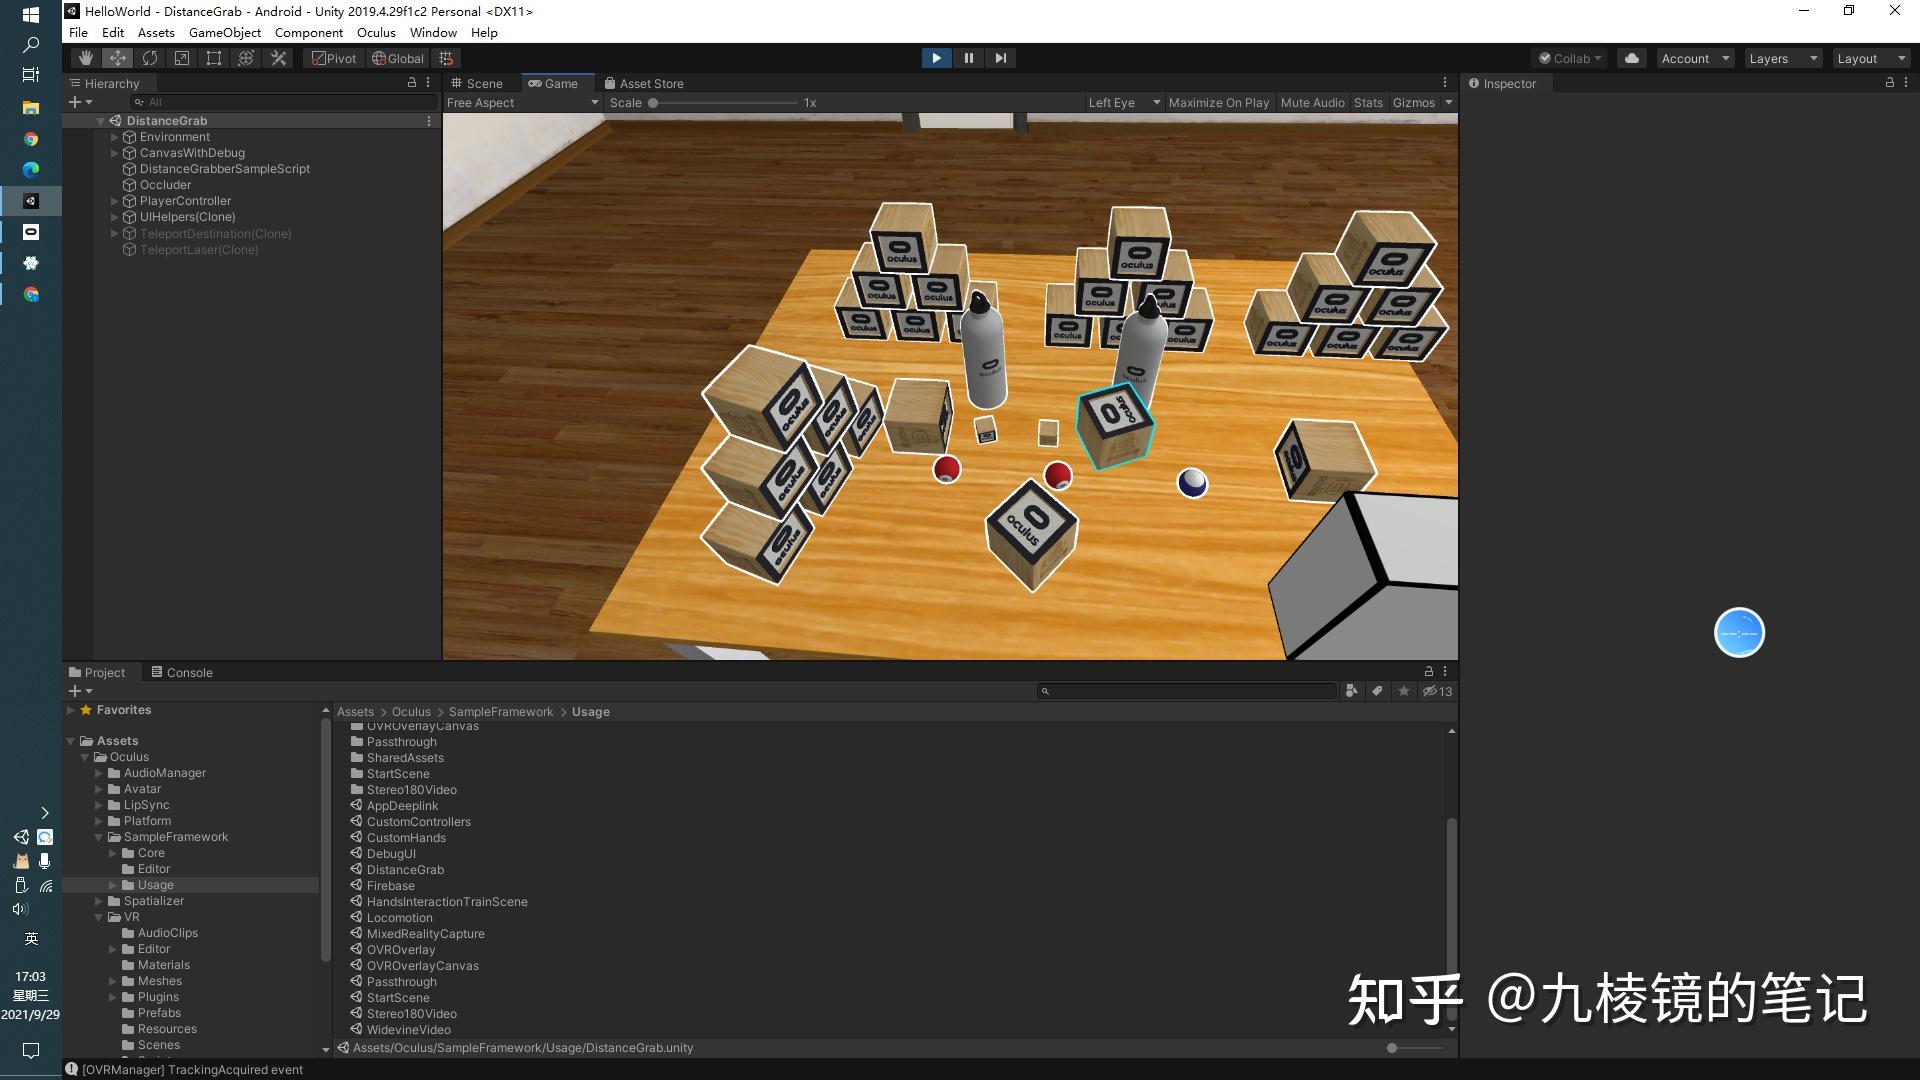Toggle Global handle rotation
The width and height of the screenshot is (1920, 1080).
tap(397, 58)
